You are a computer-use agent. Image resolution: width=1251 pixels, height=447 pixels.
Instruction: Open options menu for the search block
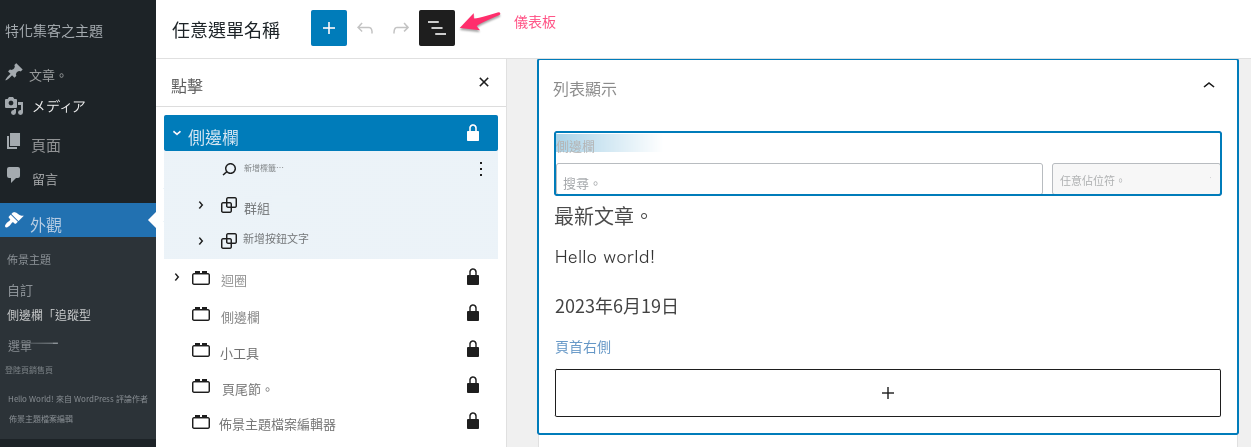pos(481,169)
